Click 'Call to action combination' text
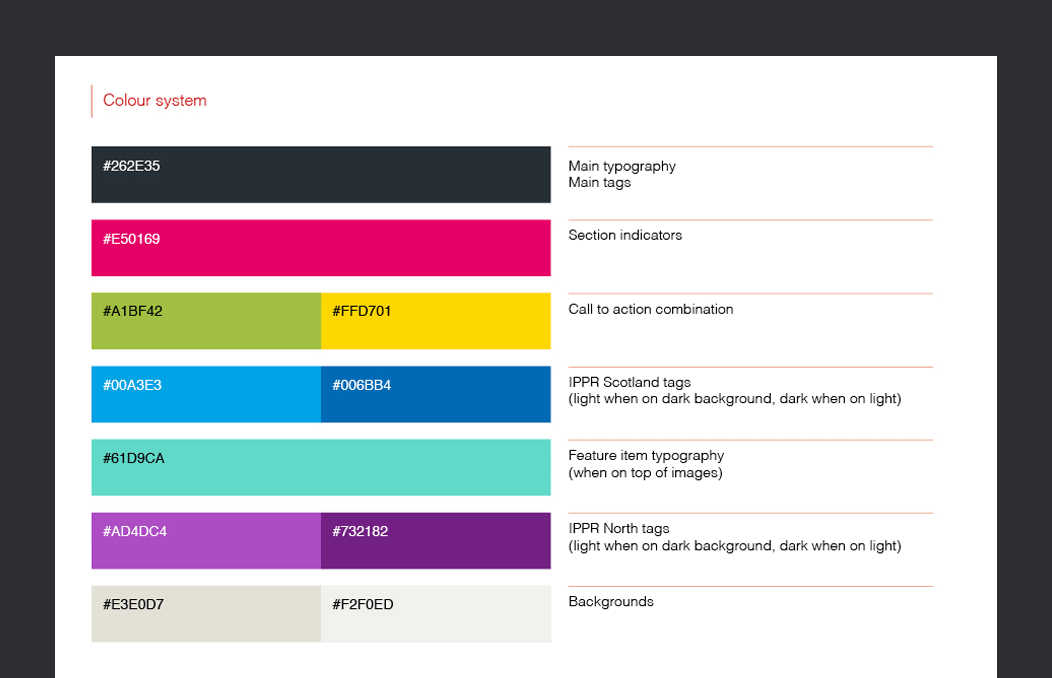Screen dimensions: 1052x678 [651, 309]
